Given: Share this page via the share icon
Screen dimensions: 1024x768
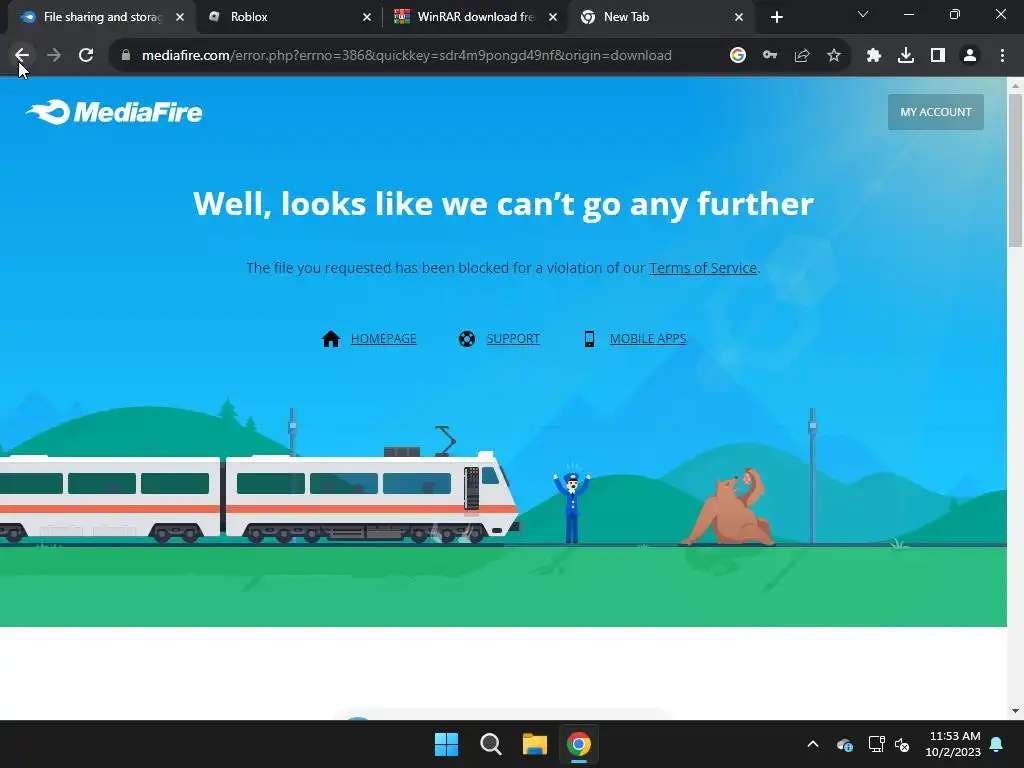Looking at the screenshot, I should [802, 56].
